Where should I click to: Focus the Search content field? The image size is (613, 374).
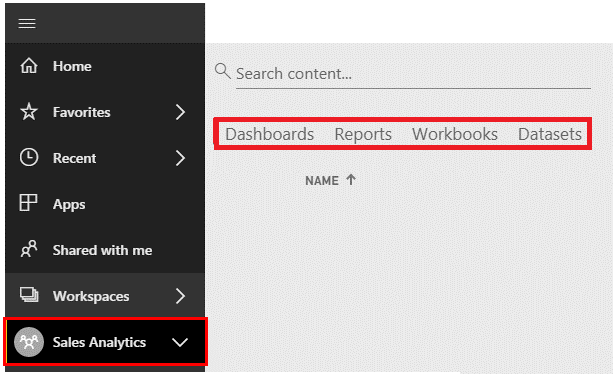[x=413, y=74]
